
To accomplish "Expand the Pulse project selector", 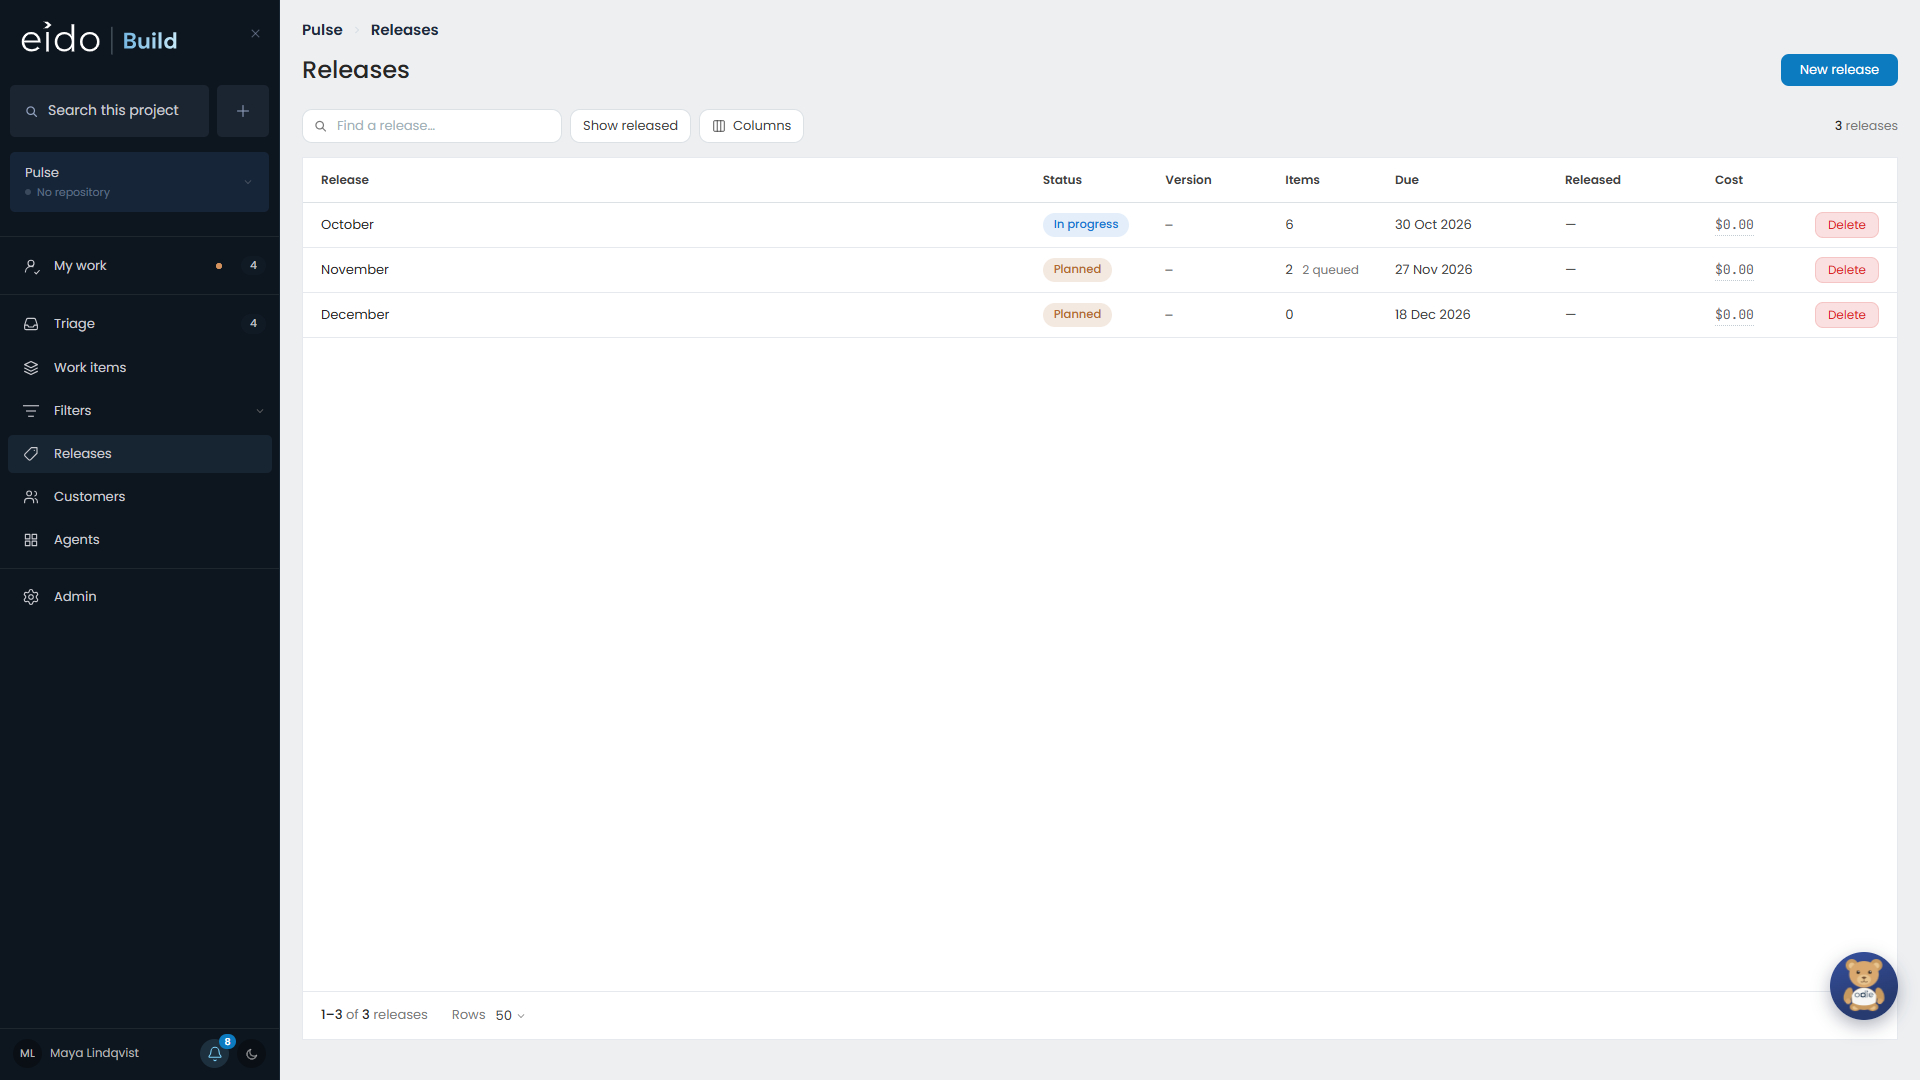I will pyautogui.click(x=139, y=182).
